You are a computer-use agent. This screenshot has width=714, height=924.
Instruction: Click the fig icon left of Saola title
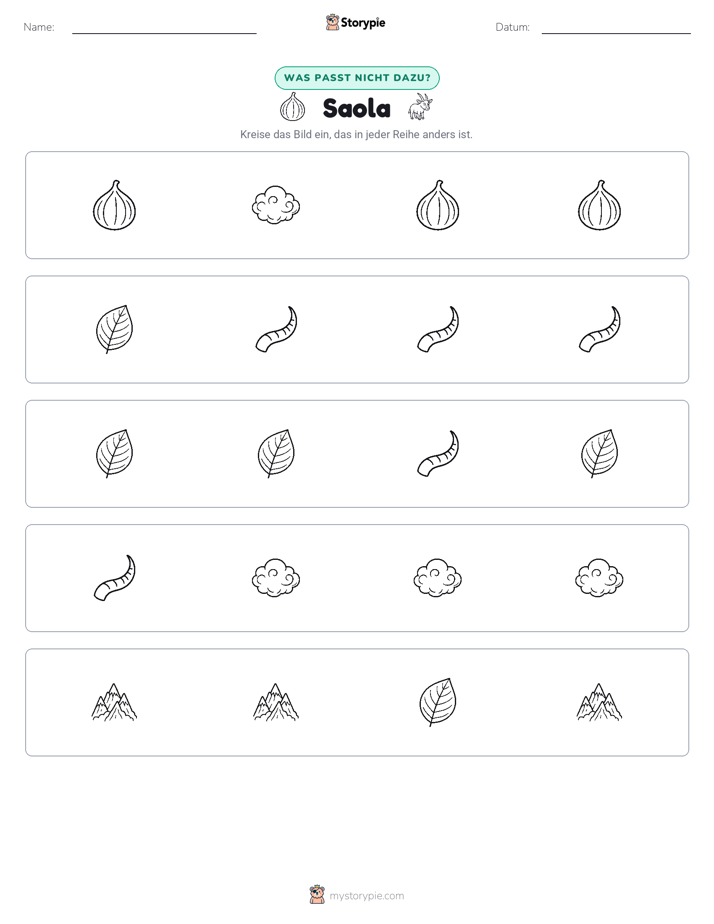click(x=292, y=107)
